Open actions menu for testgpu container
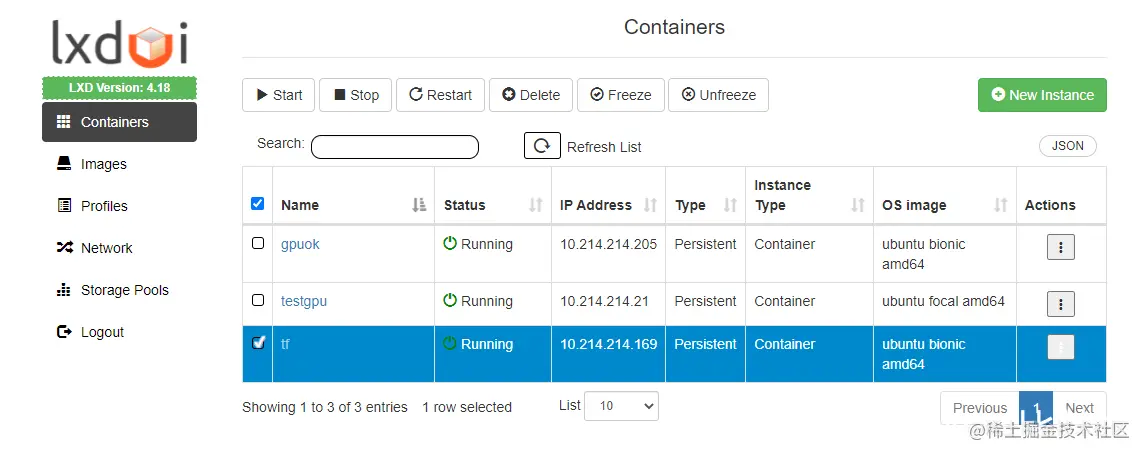The height and width of the screenshot is (456, 1145). [x=1060, y=304]
